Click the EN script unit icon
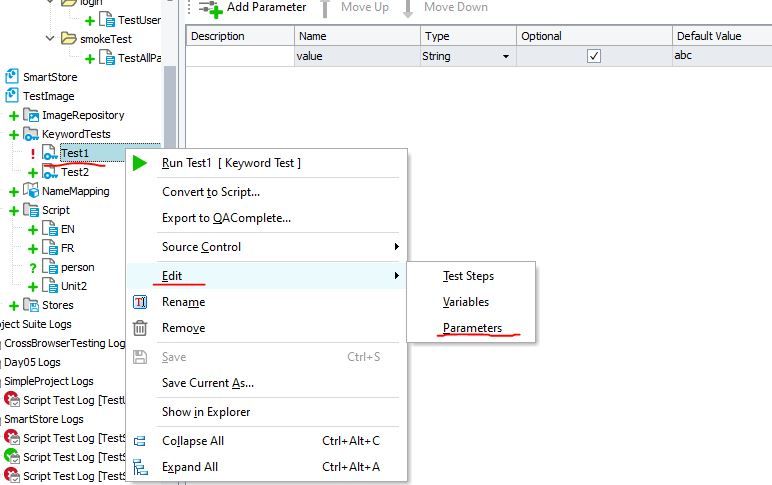The image size is (772, 485). [x=50, y=229]
